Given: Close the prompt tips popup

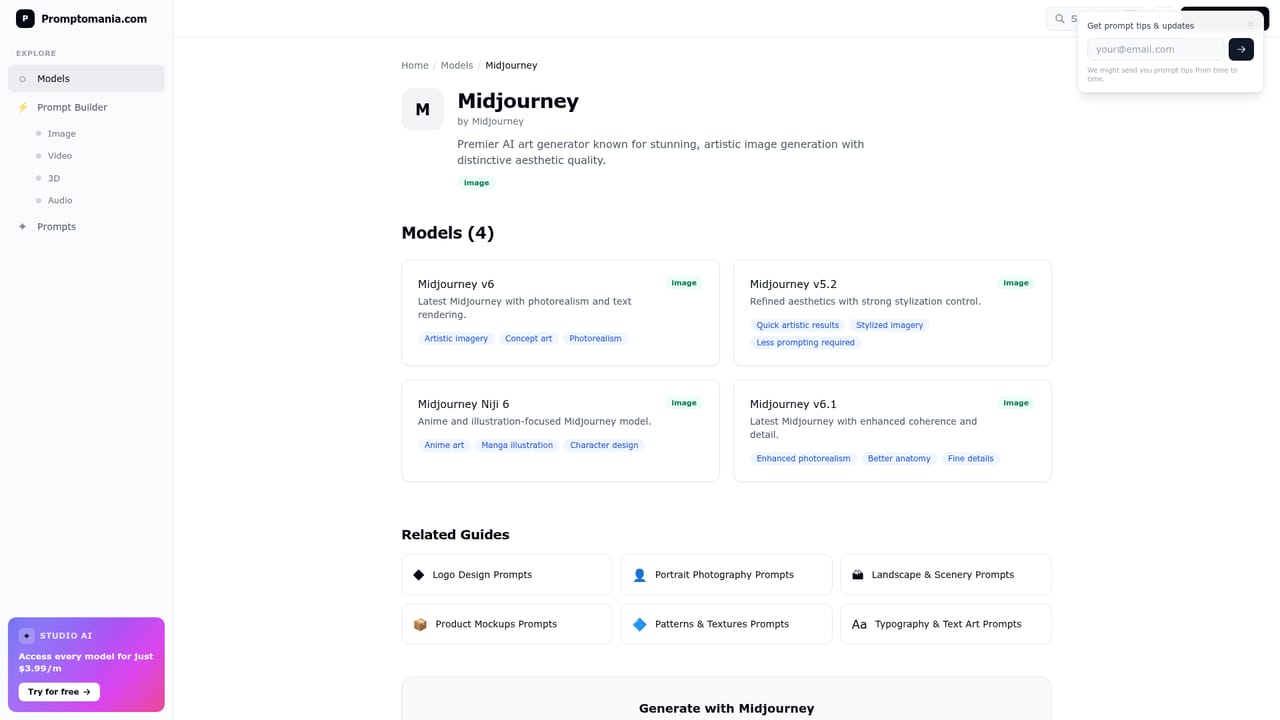Looking at the screenshot, I should tap(1250, 25).
